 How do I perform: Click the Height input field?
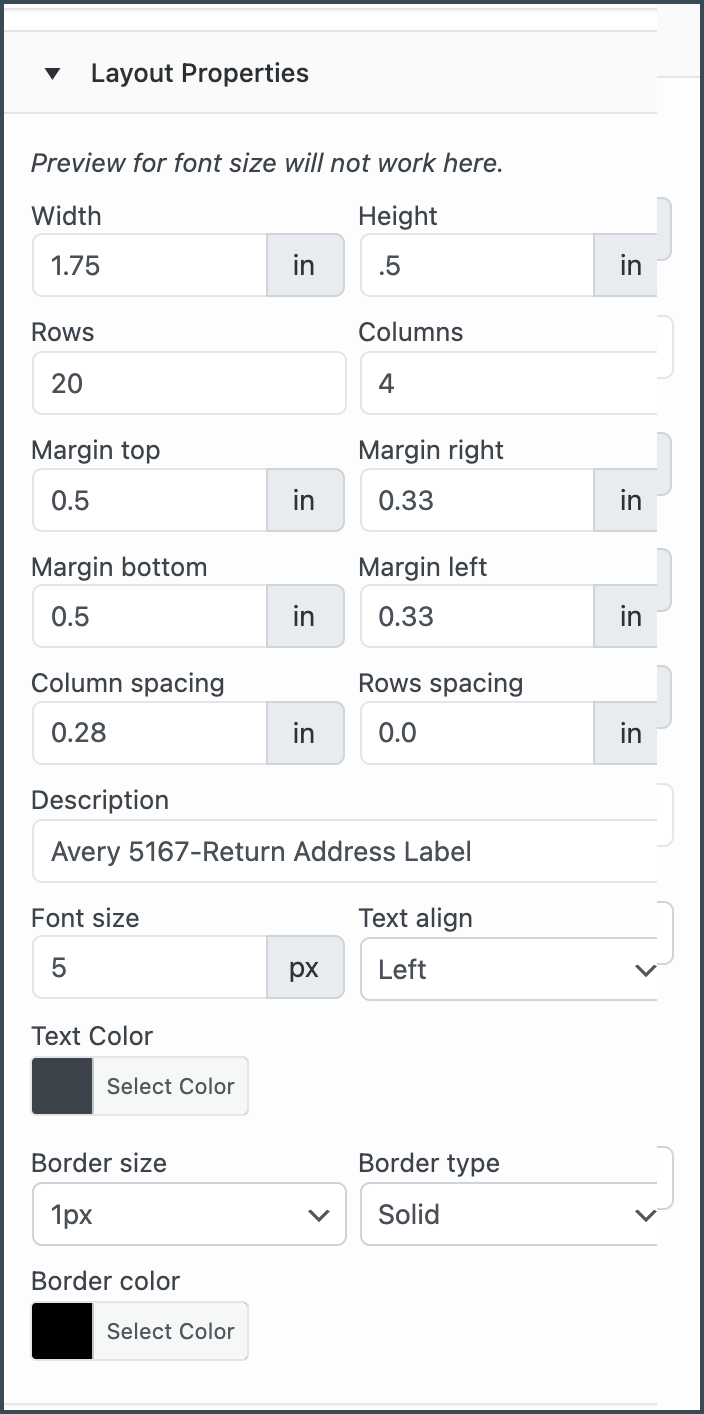(x=477, y=266)
